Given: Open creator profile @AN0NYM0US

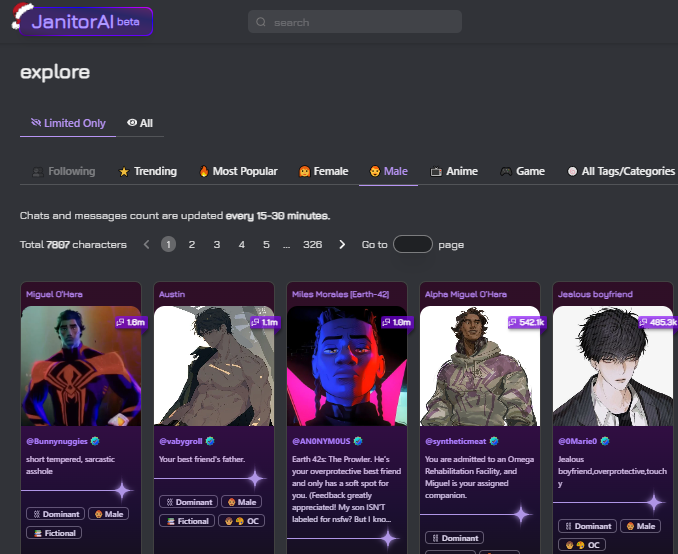Looking at the screenshot, I should pos(321,441).
